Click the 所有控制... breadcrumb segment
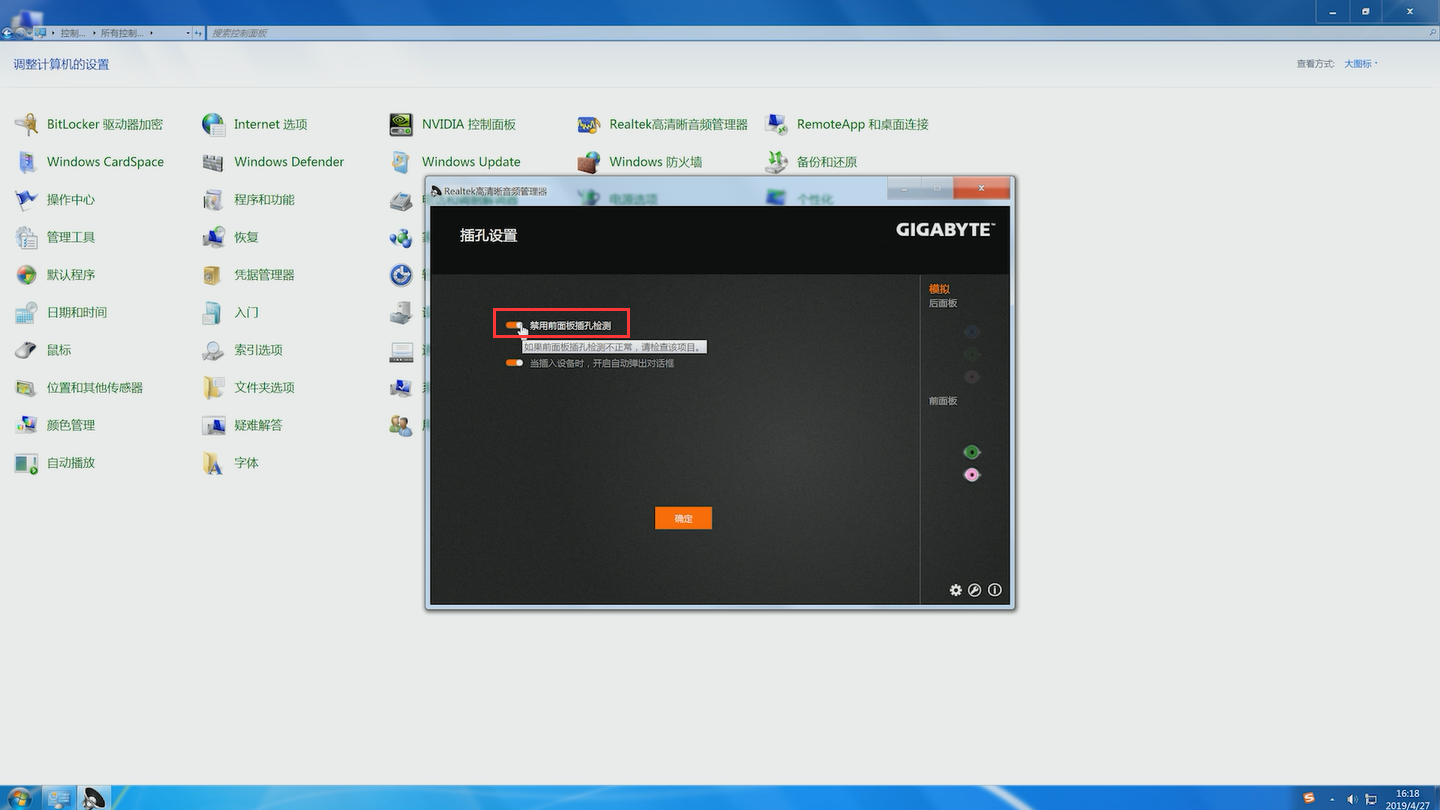Image resolution: width=1440 pixels, height=810 pixels. pyautogui.click(x=123, y=33)
